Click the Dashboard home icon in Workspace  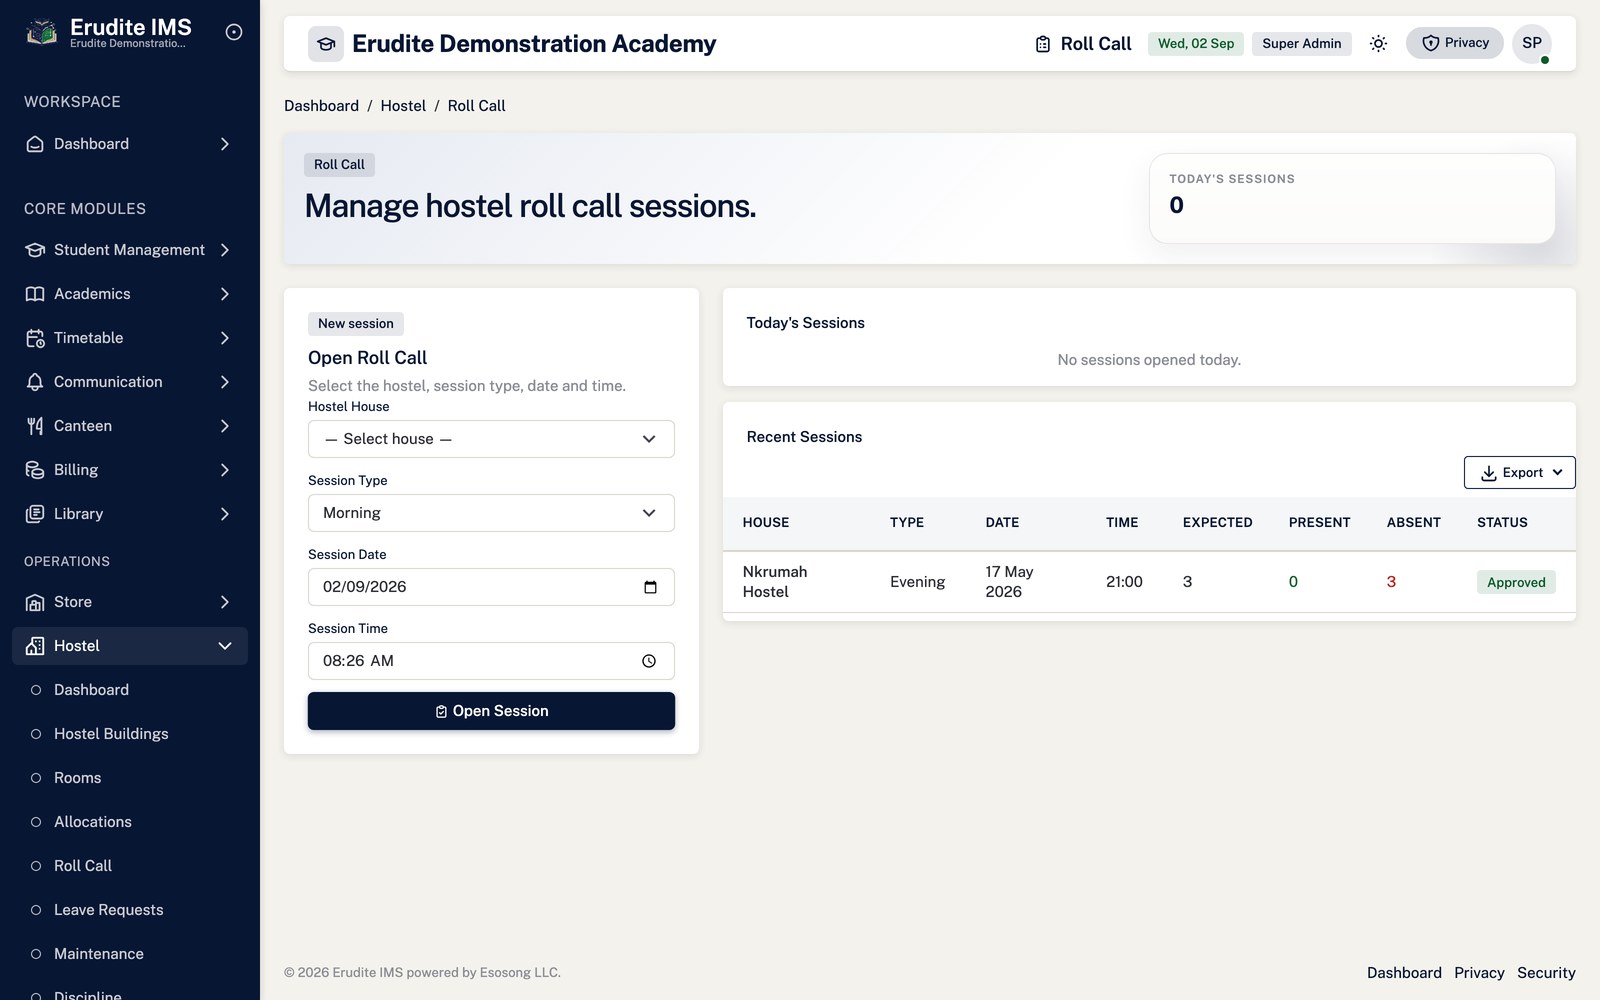[35, 144]
